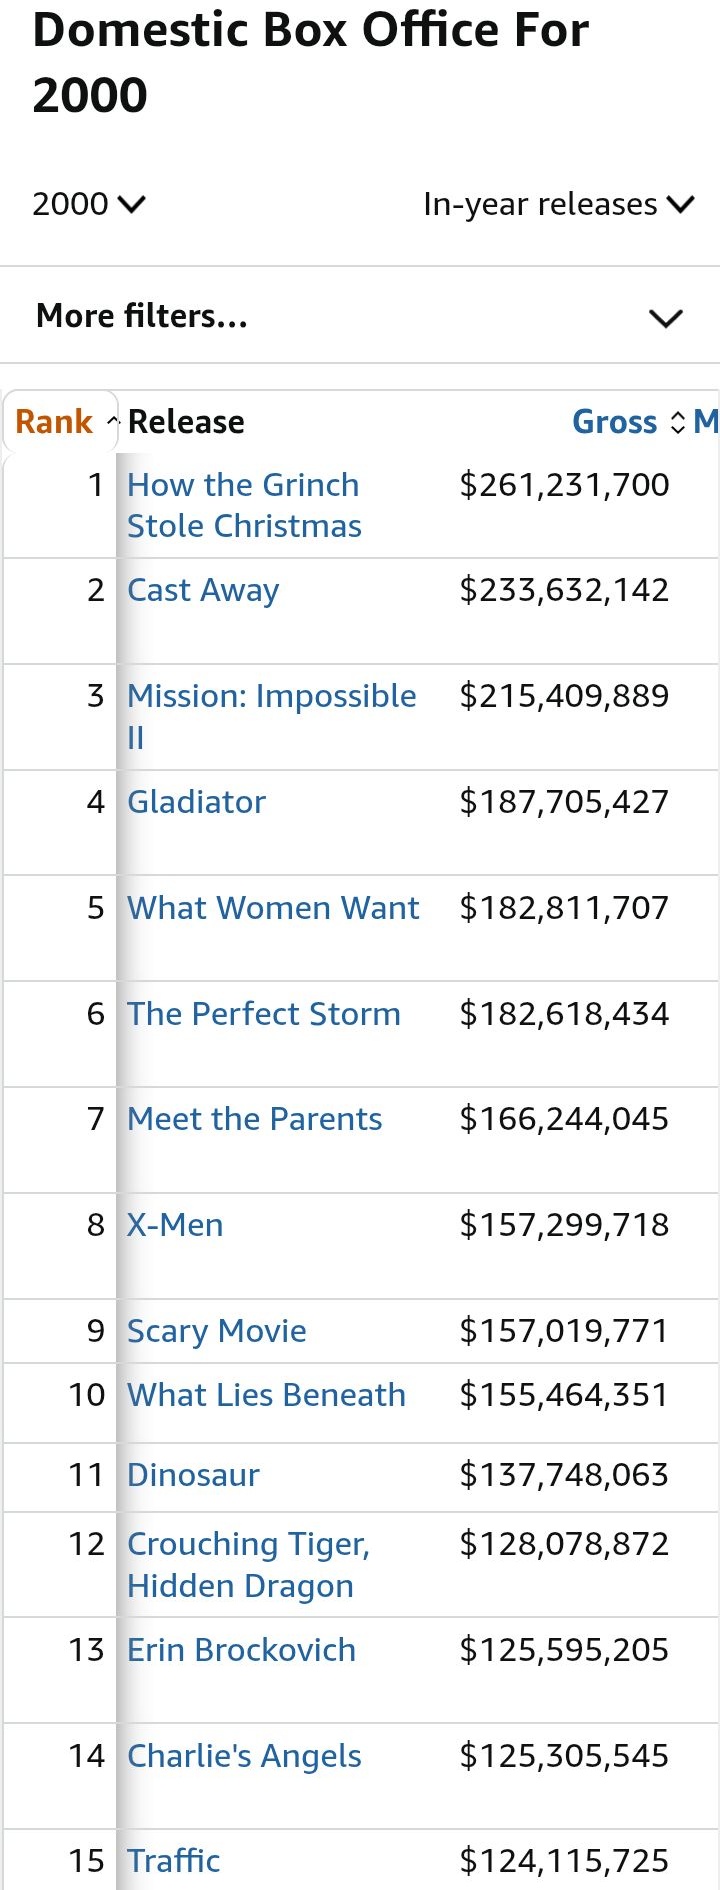
Task: Select the Meet the Parents link
Action: 254,1119
